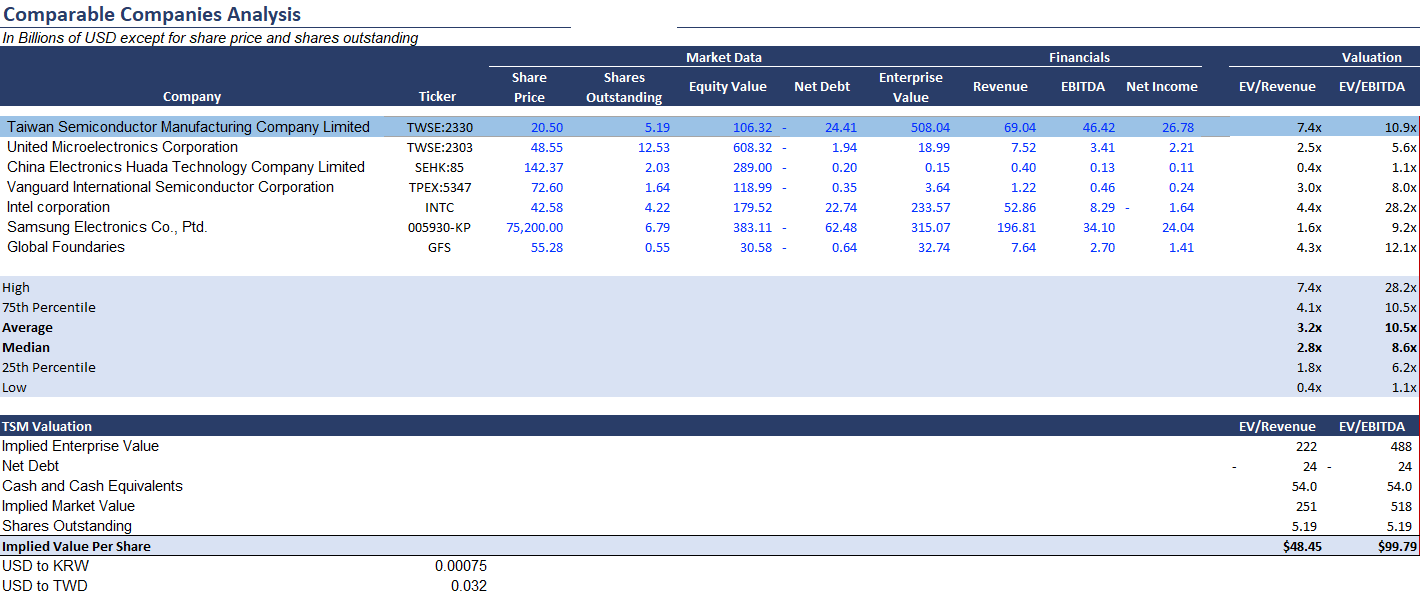Screen dimensions: 1420x599
Task: Select Samsung's share price 75,200.00
Action: [x=534, y=227]
